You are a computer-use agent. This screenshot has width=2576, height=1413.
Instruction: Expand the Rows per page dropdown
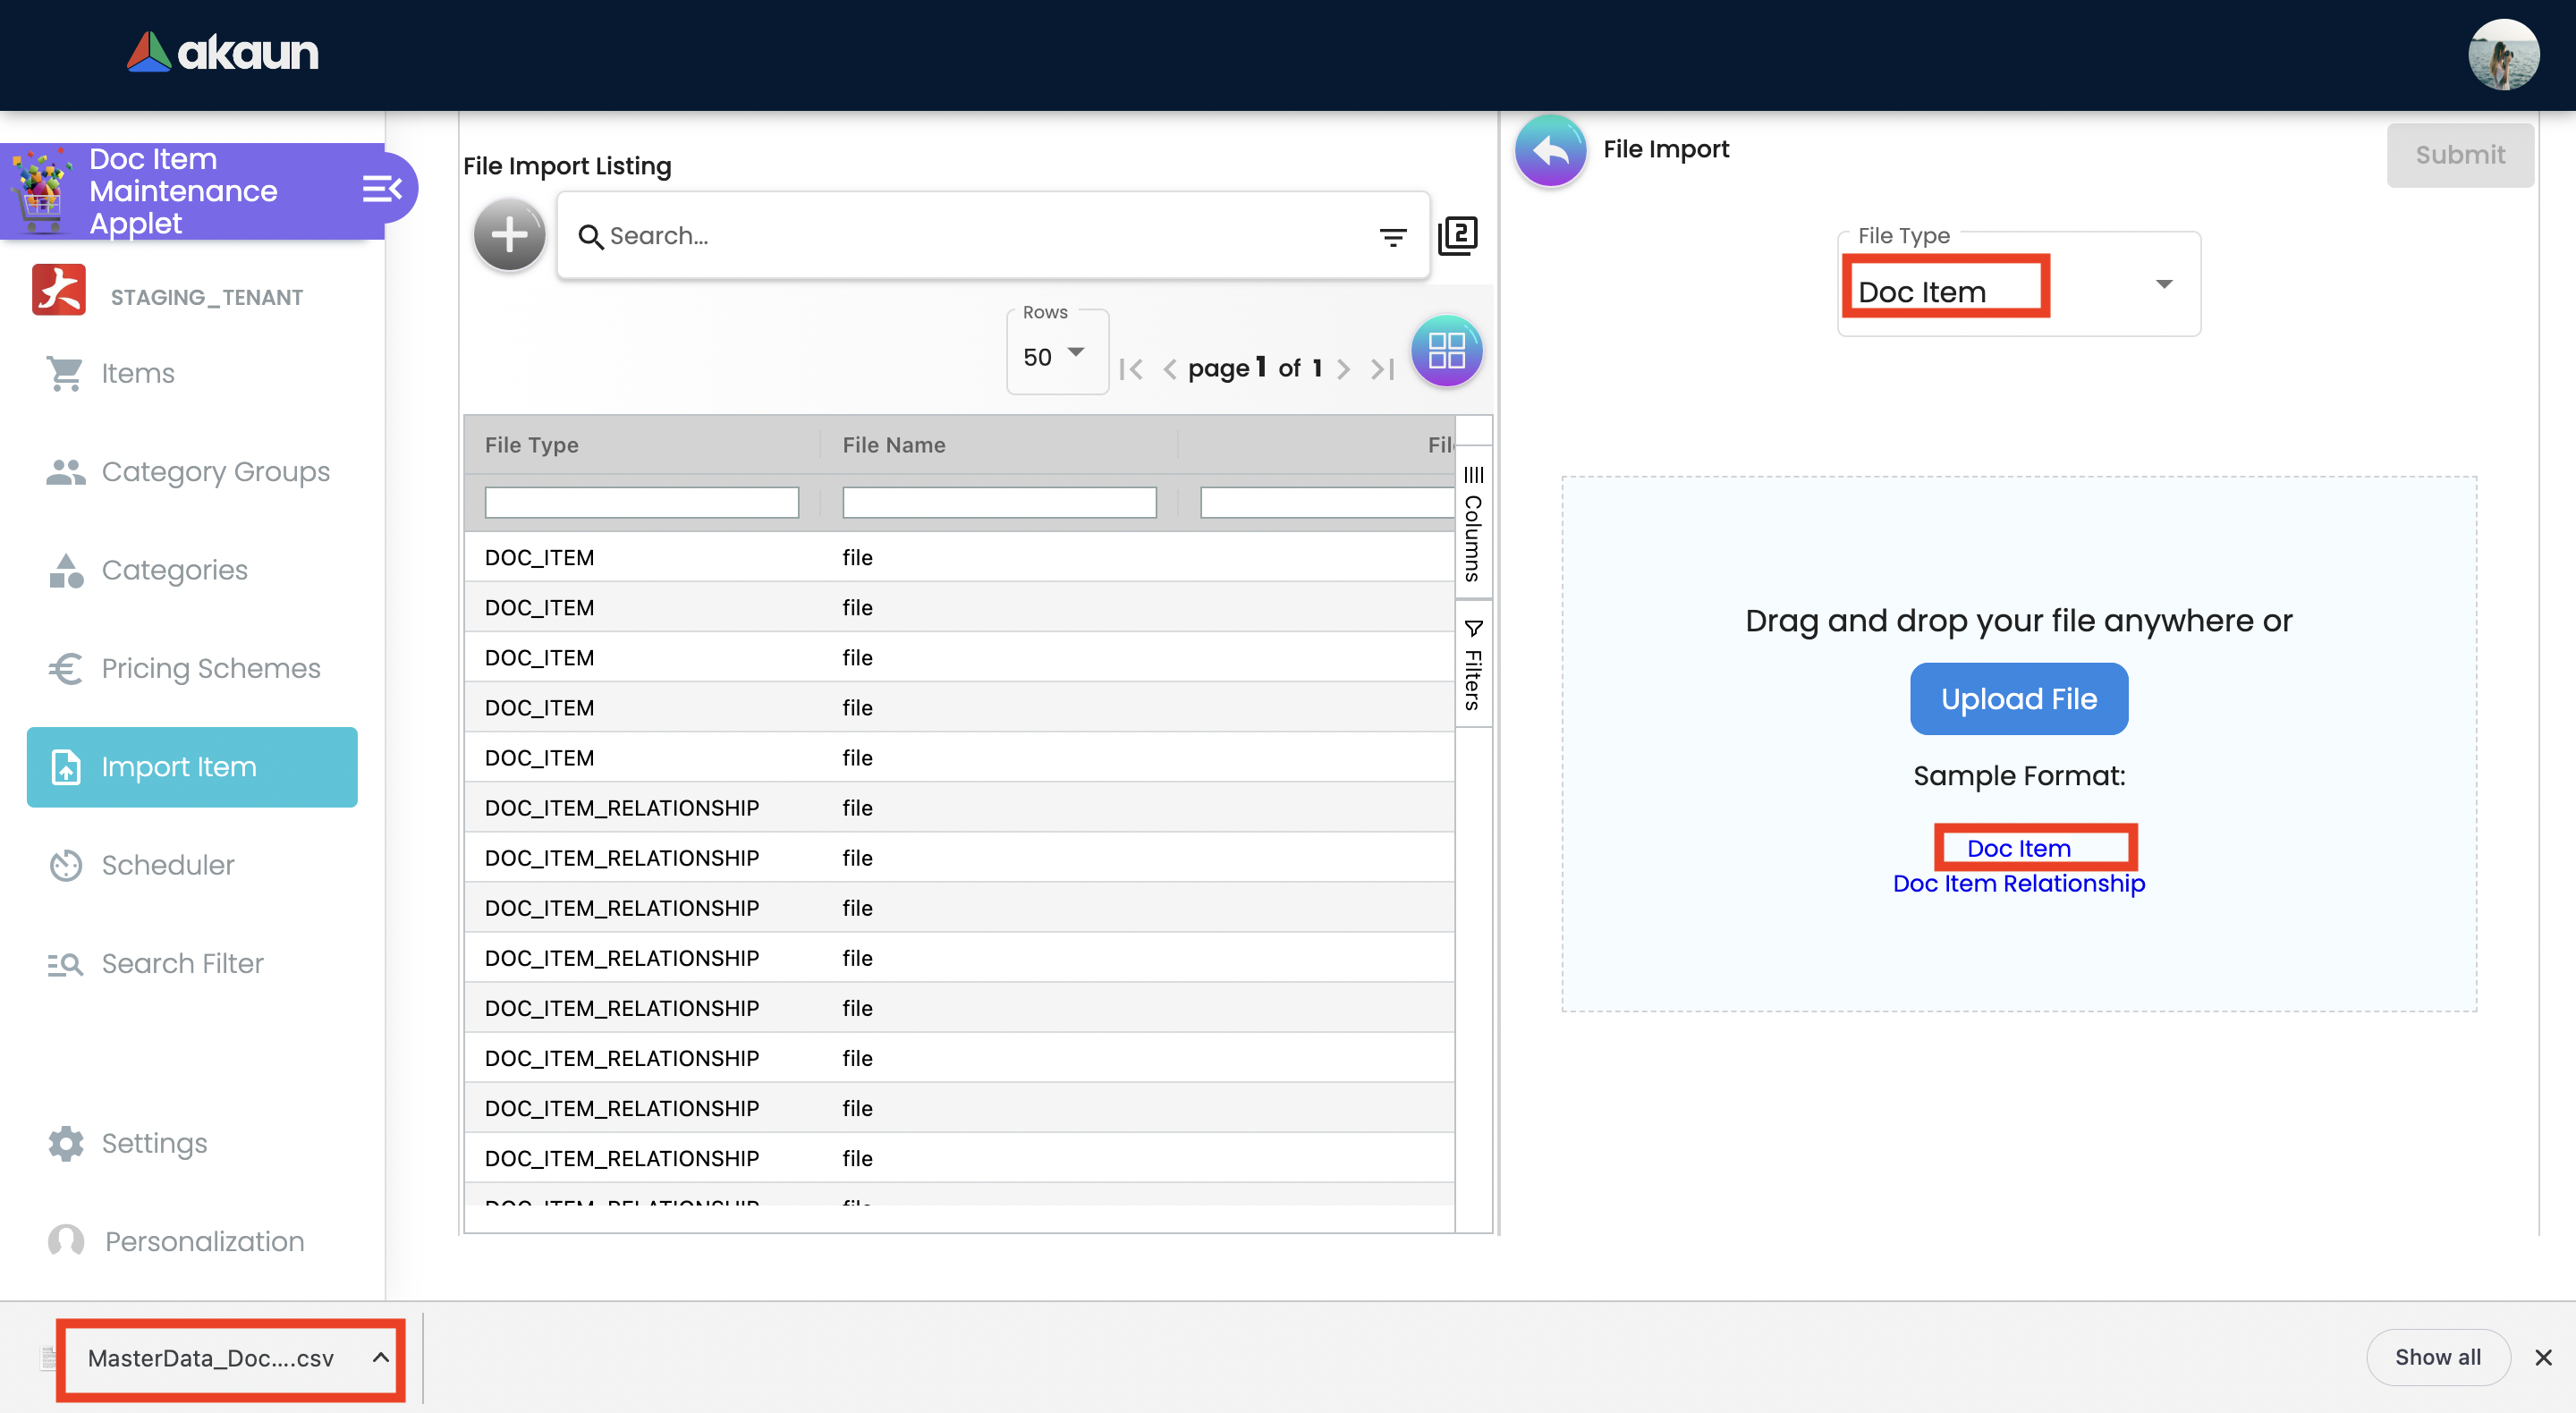tap(1056, 355)
